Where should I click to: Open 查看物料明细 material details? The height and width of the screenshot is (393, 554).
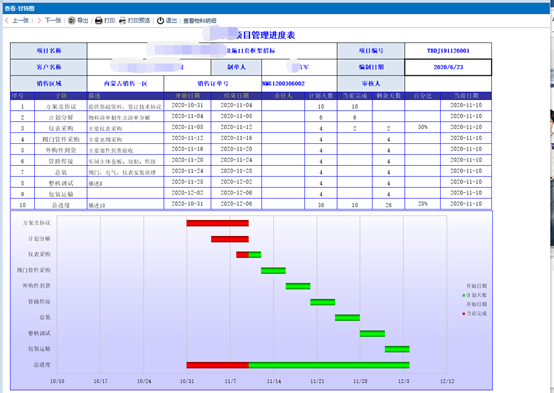200,21
